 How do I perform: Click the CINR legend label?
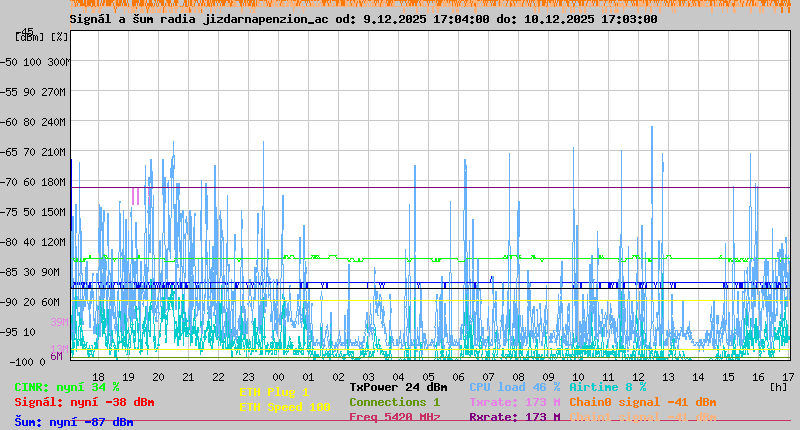66,387
